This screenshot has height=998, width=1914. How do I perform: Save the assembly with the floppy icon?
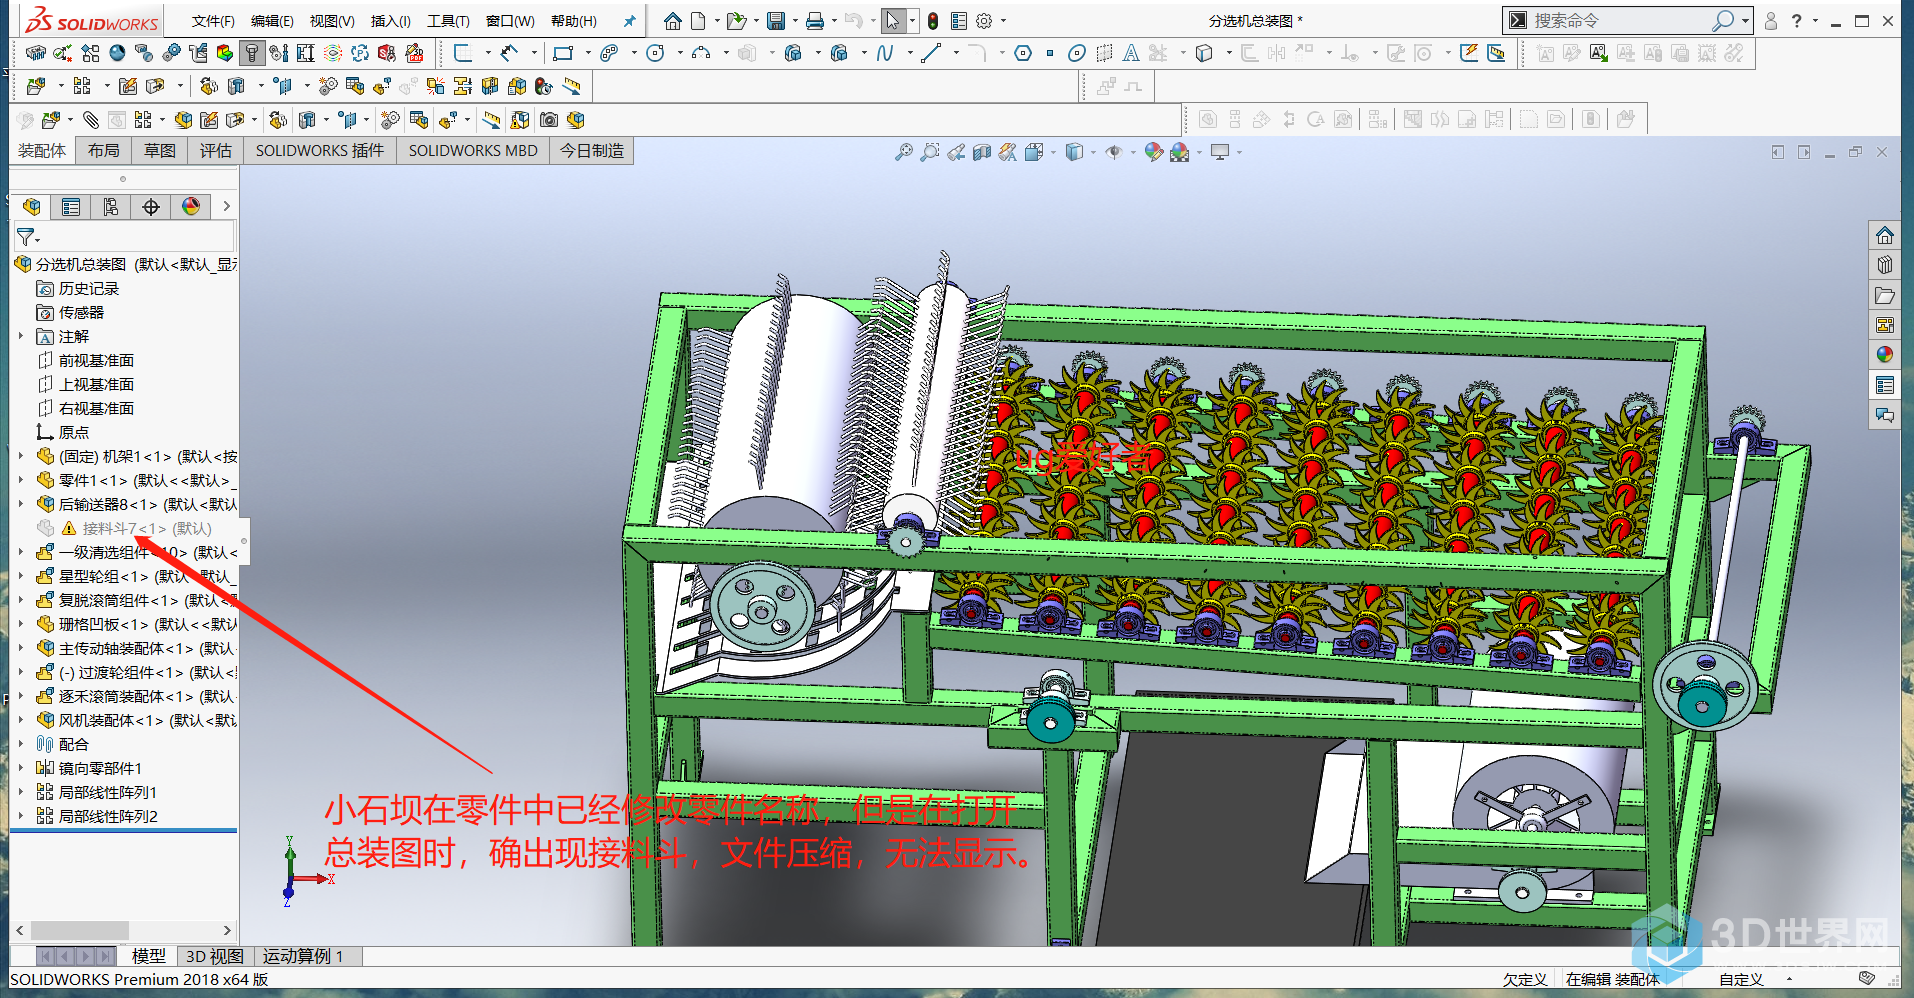(x=776, y=21)
